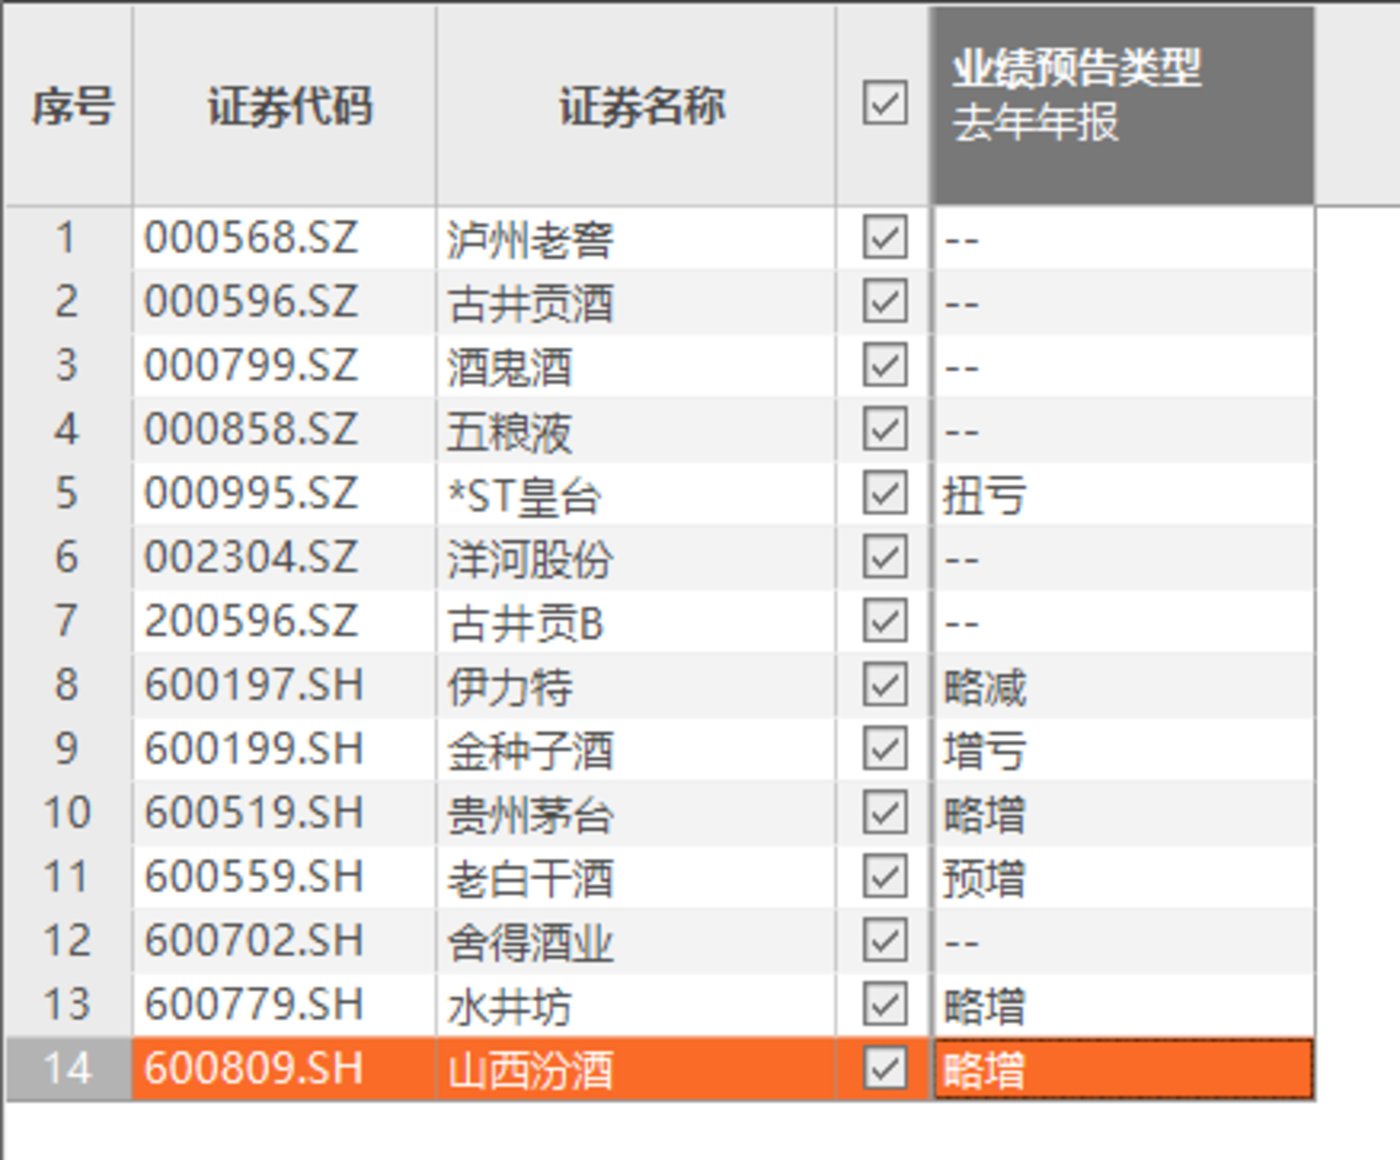1400x1160 pixels.
Task: Click the 序号 column header
Action: click(x=69, y=106)
